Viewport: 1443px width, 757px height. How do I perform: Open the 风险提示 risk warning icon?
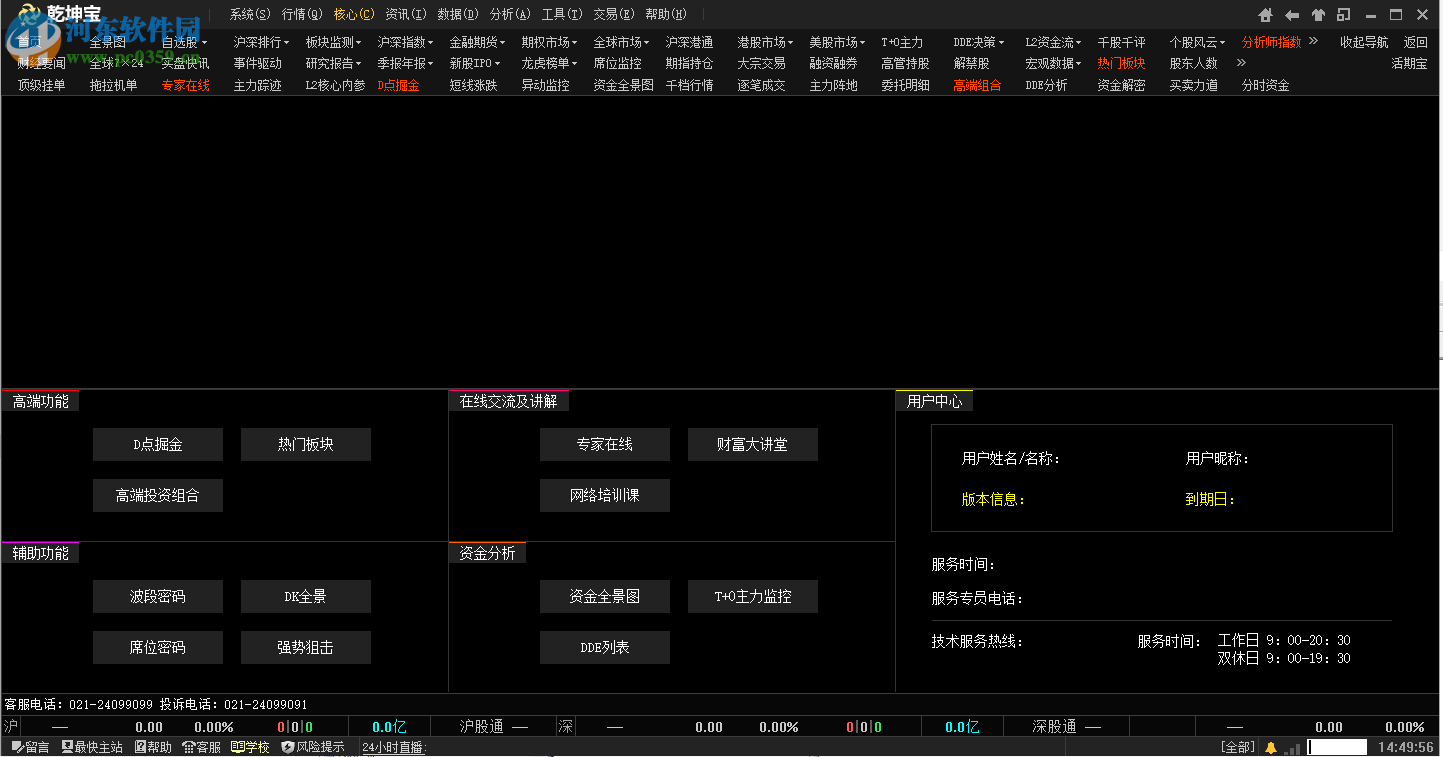pyautogui.click(x=312, y=746)
